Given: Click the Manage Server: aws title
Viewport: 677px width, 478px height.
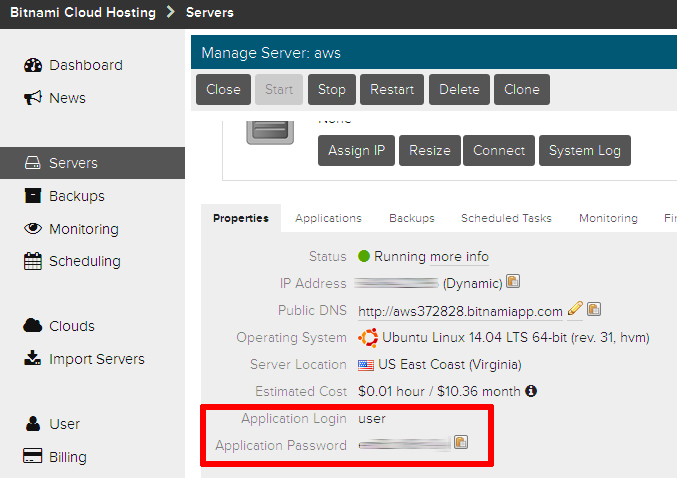Looking at the screenshot, I should point(271,53).
